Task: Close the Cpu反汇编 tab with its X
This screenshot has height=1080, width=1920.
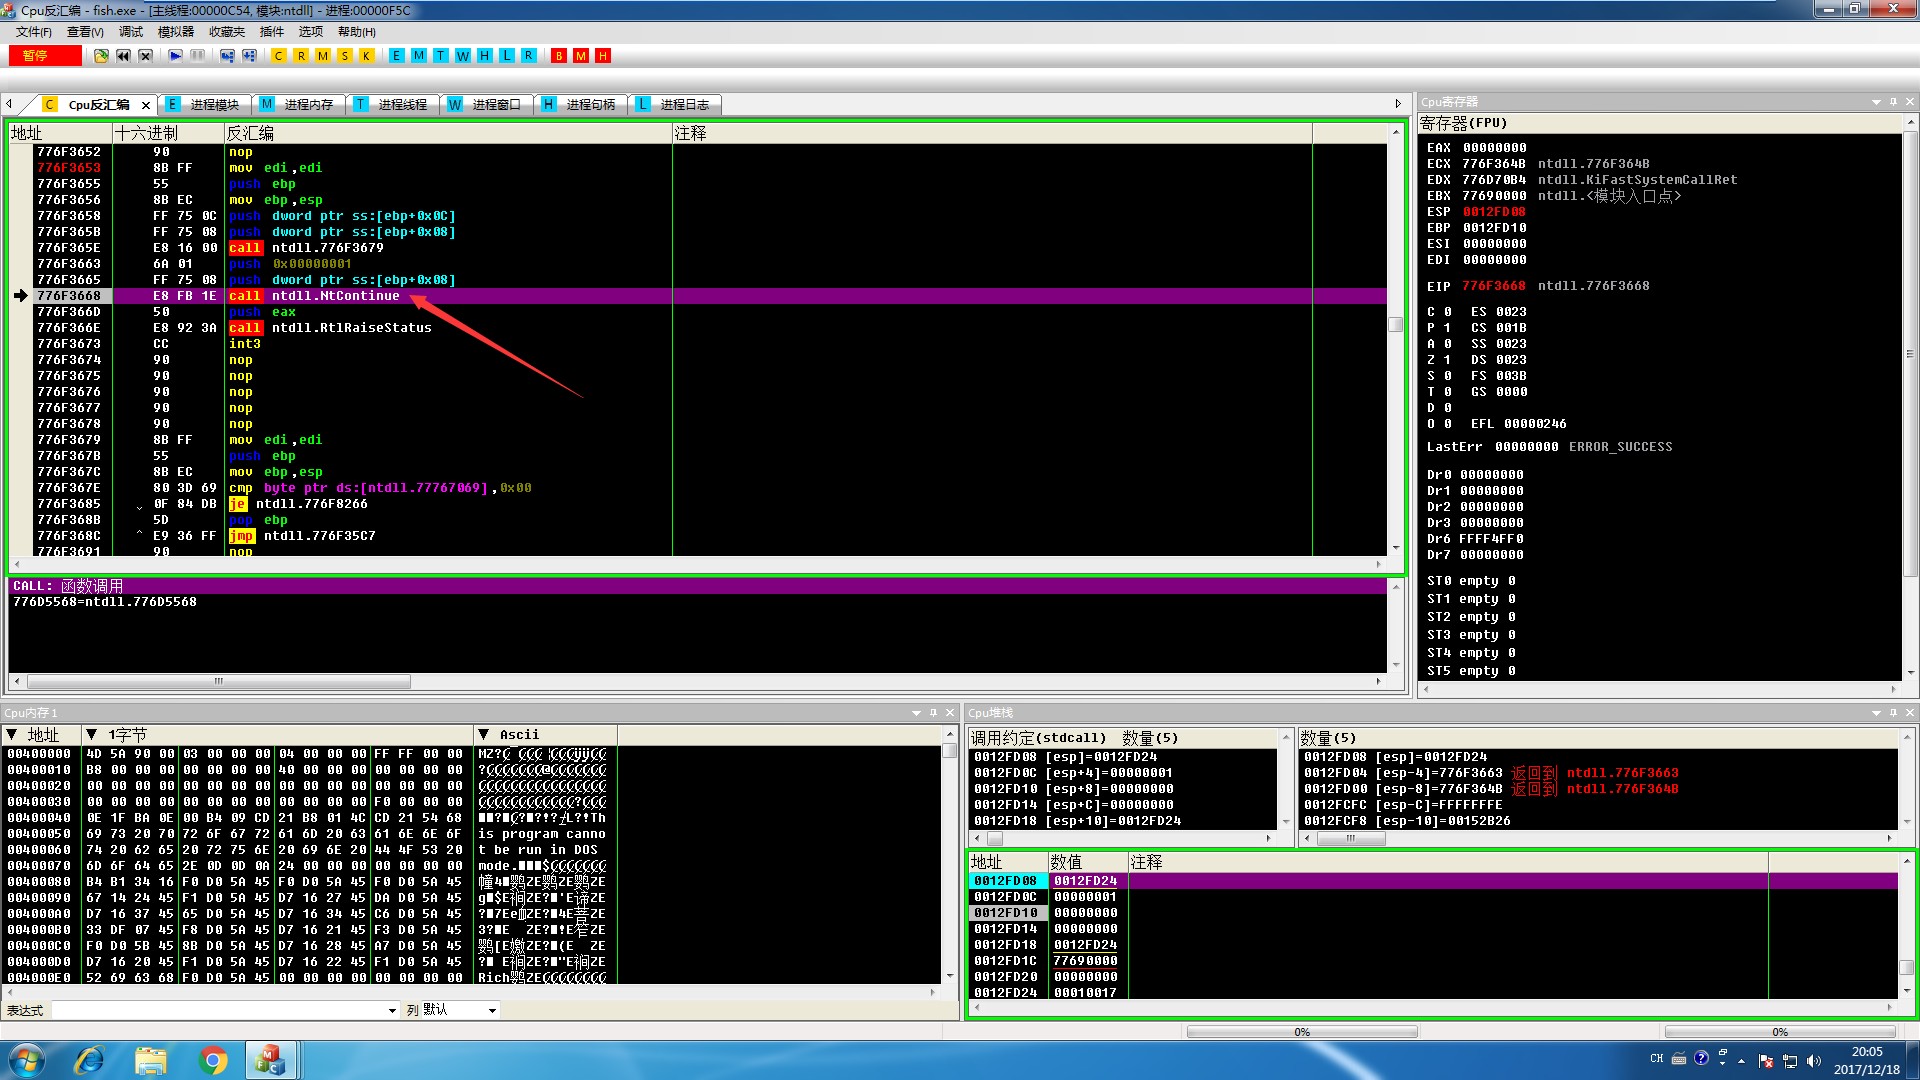Action: tap(146, 105)
